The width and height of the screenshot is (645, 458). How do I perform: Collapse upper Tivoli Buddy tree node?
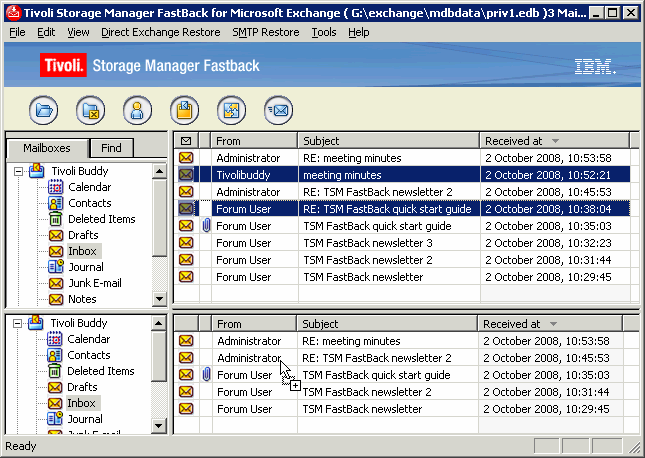pos(18,171)
